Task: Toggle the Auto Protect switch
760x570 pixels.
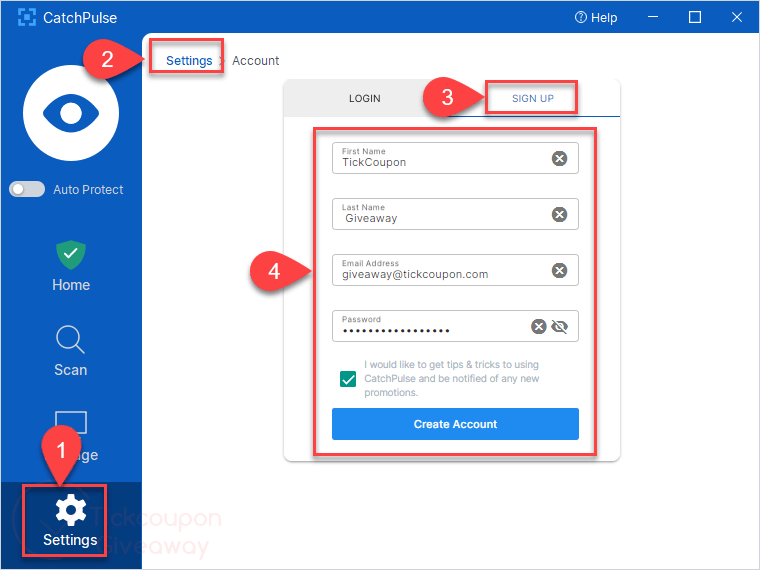Action: 27,189
